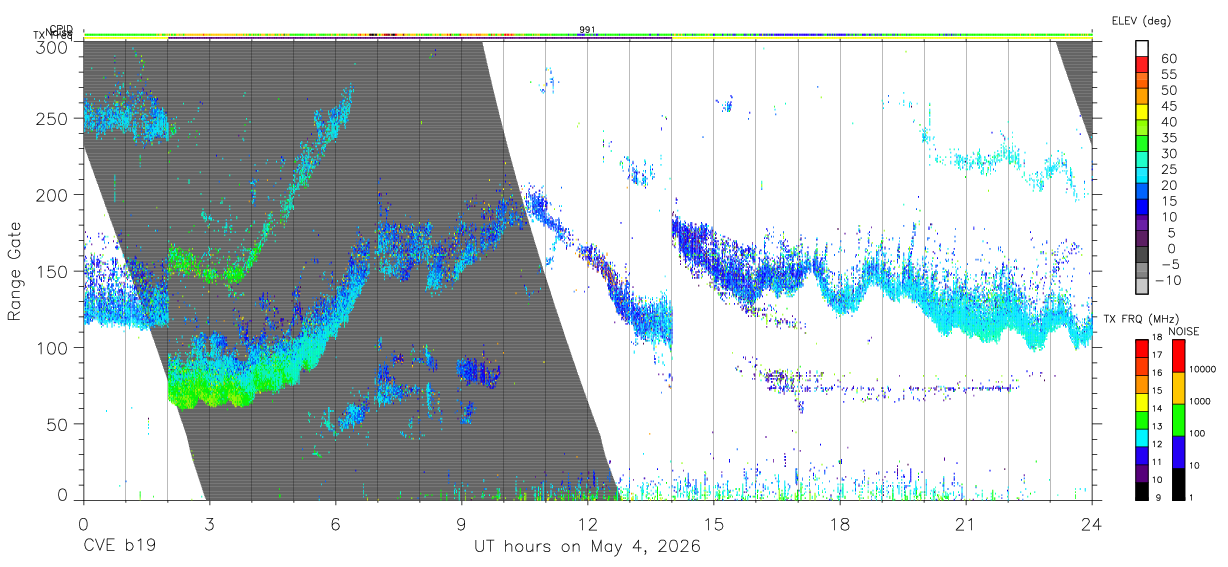
Task: Click the '45' label on the ELEV colorbar
Action: [x=1168, y=106]
